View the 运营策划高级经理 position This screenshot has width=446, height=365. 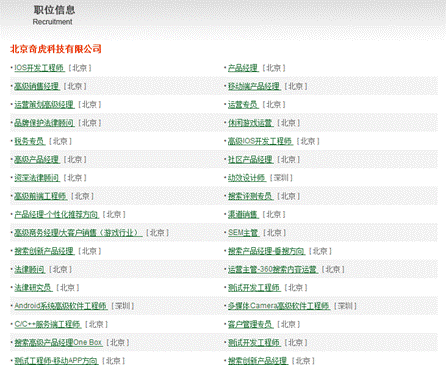pos(44,105)
